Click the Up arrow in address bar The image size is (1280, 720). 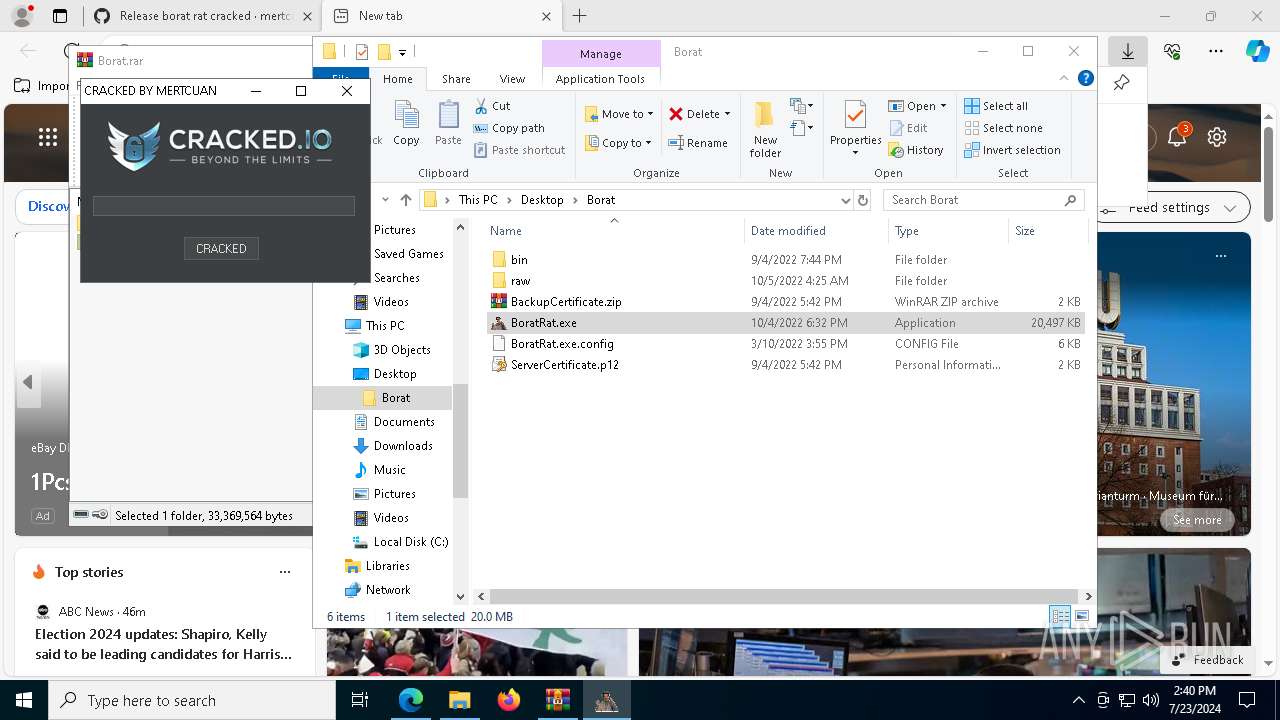(405, 200)
